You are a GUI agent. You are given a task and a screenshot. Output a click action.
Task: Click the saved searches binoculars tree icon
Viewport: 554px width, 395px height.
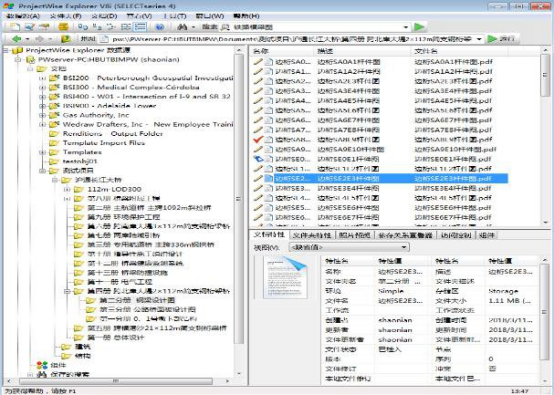(42, 374)
